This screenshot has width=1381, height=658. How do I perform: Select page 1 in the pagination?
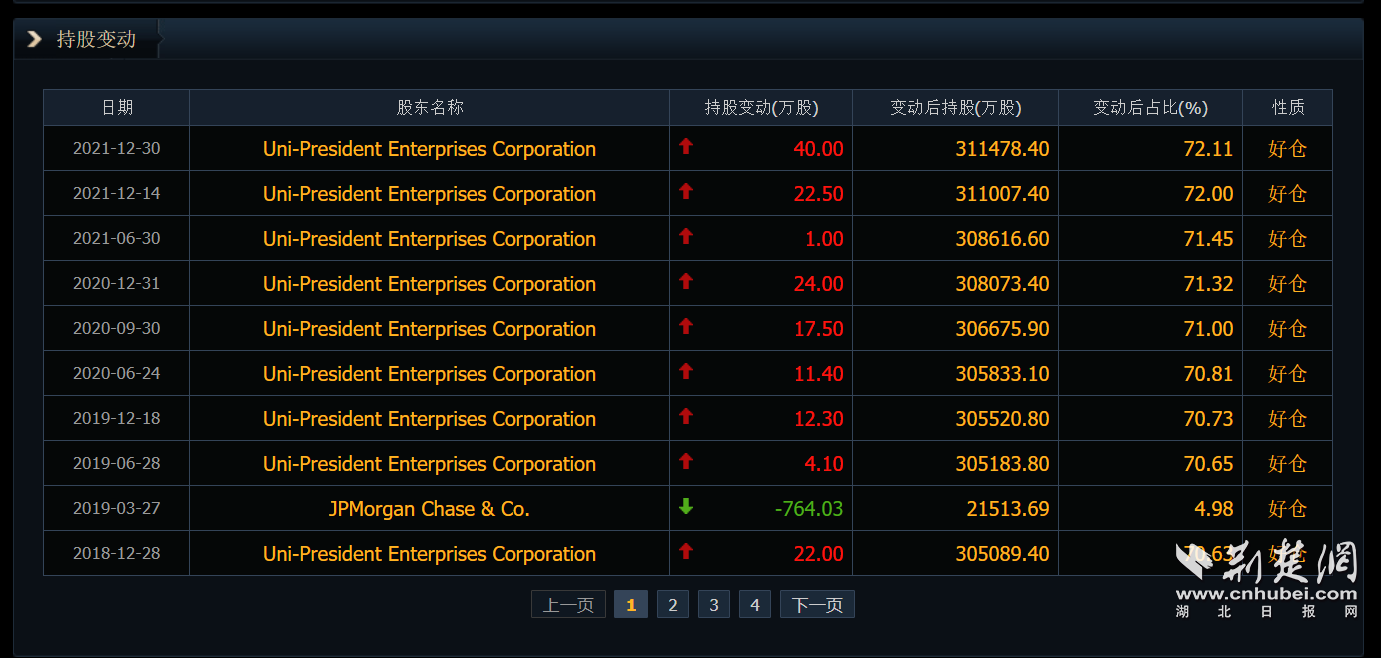631,605
